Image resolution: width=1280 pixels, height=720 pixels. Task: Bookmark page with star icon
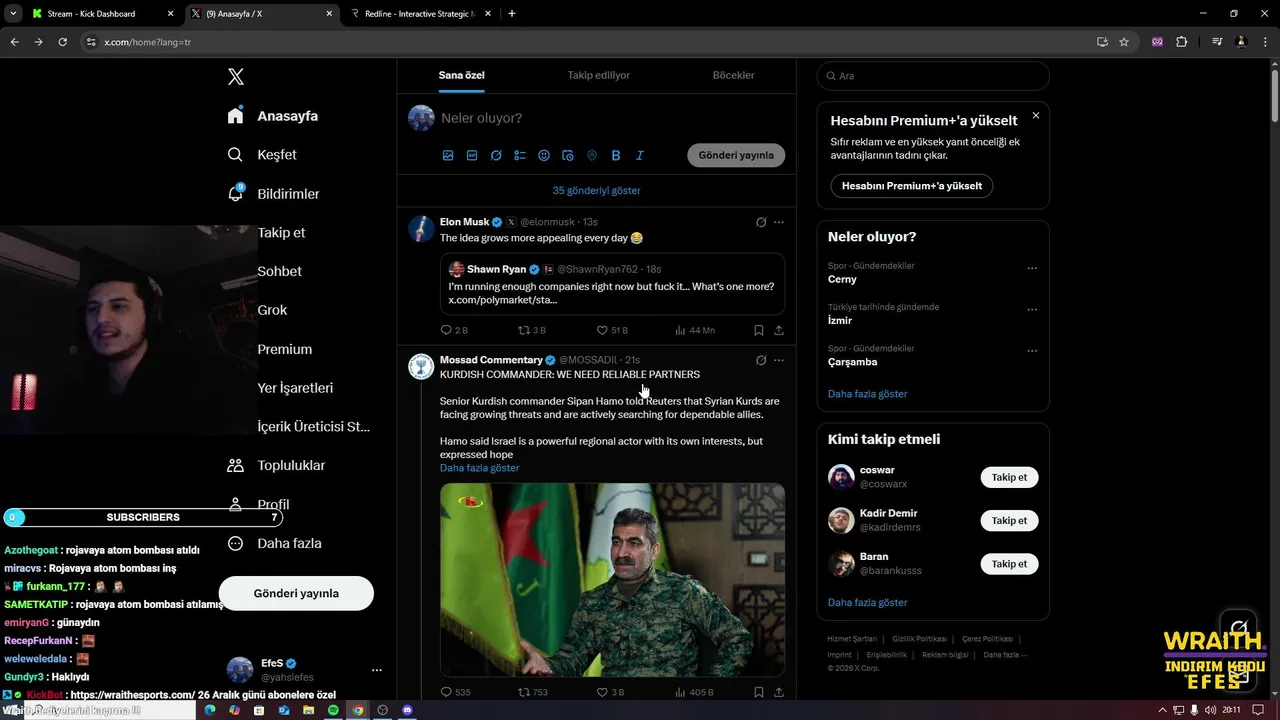point(1124,42)
